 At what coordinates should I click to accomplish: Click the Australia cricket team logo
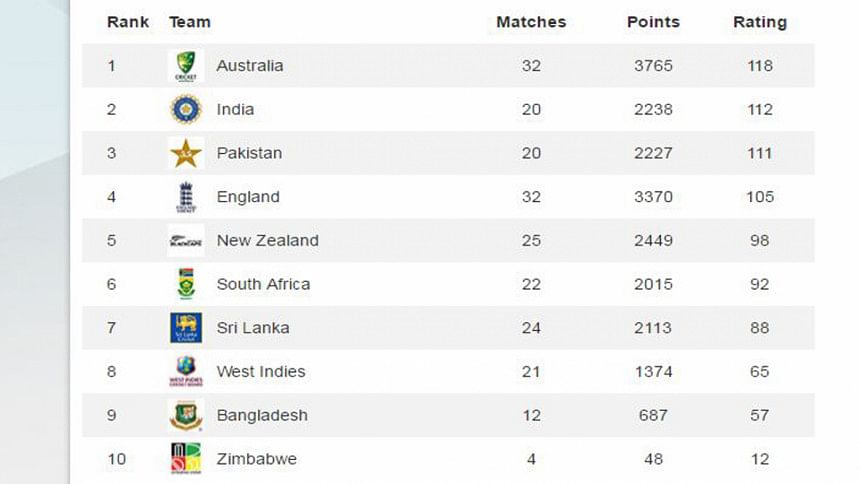pyautogui.click(x=186, y=66)
